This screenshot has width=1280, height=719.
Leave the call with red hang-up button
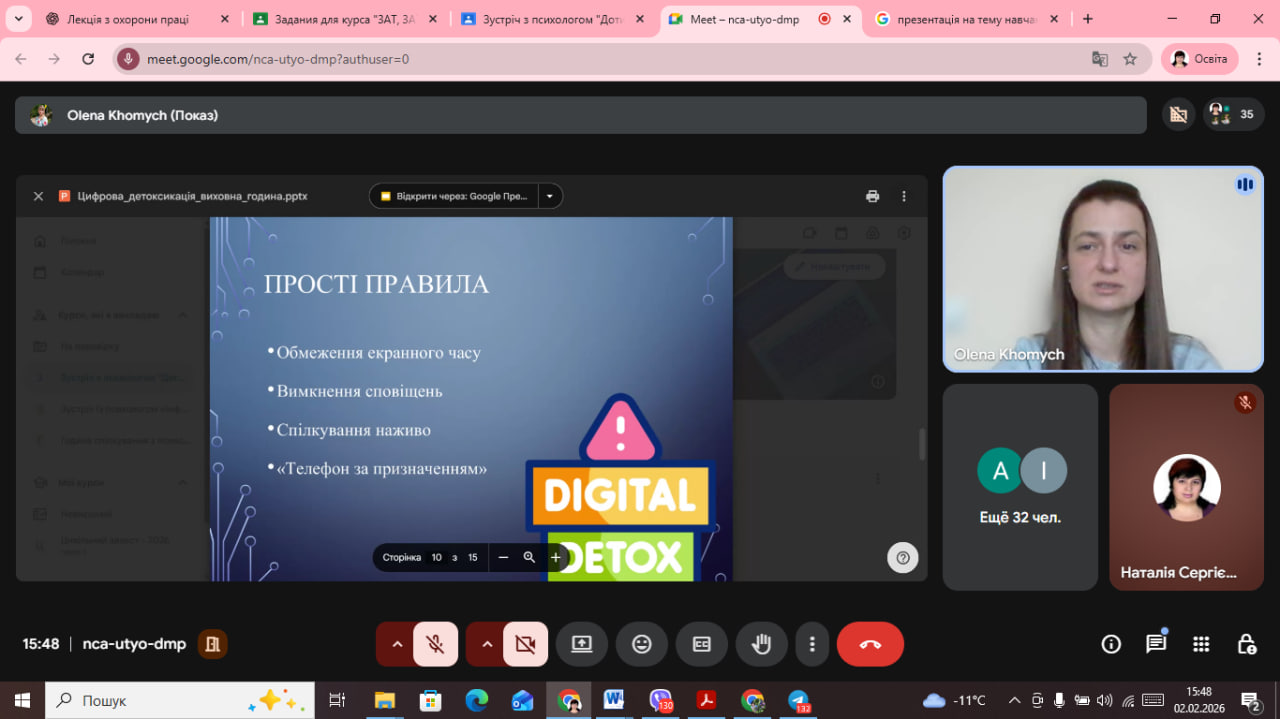(870, 644)
